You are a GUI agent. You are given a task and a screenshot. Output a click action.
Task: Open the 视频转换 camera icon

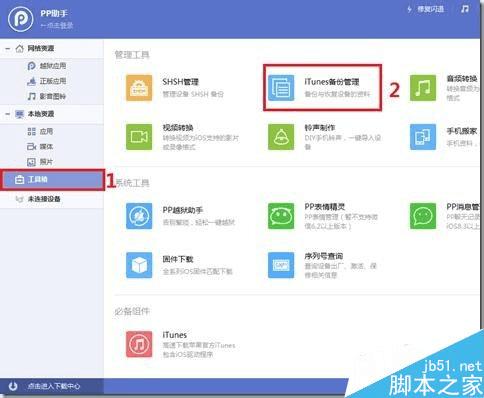[x=139, y=137]
